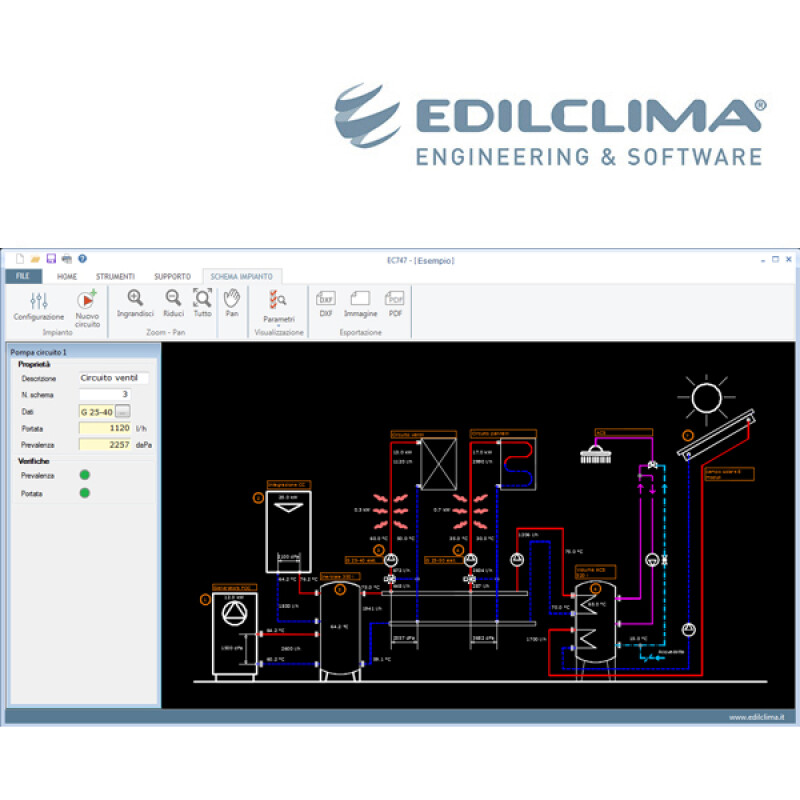Select the solar collector panel in the schema
Image resolution: width=800 pixels, height=800 pixels.
(x=716, y=433)
